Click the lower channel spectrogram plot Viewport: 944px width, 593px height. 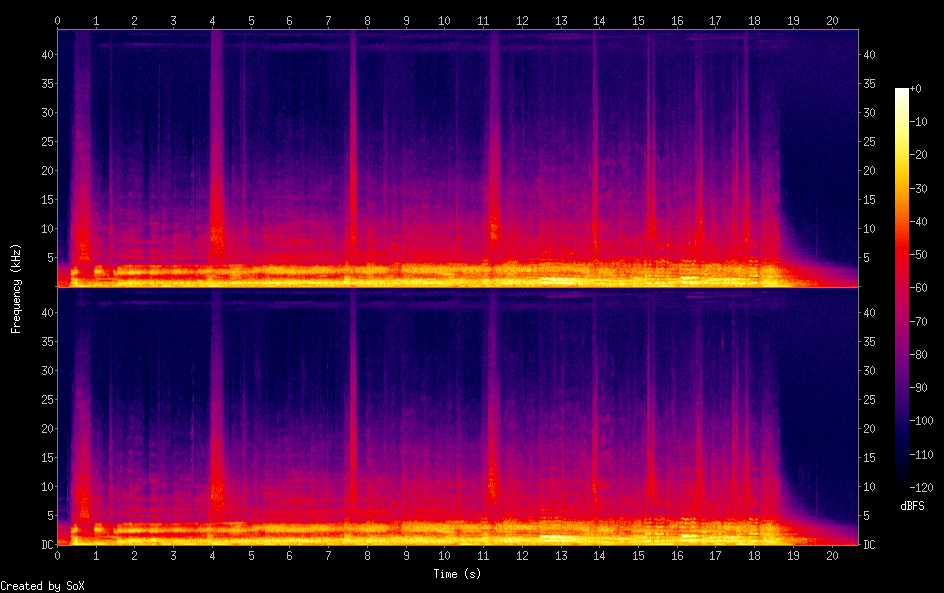[458, 417]
